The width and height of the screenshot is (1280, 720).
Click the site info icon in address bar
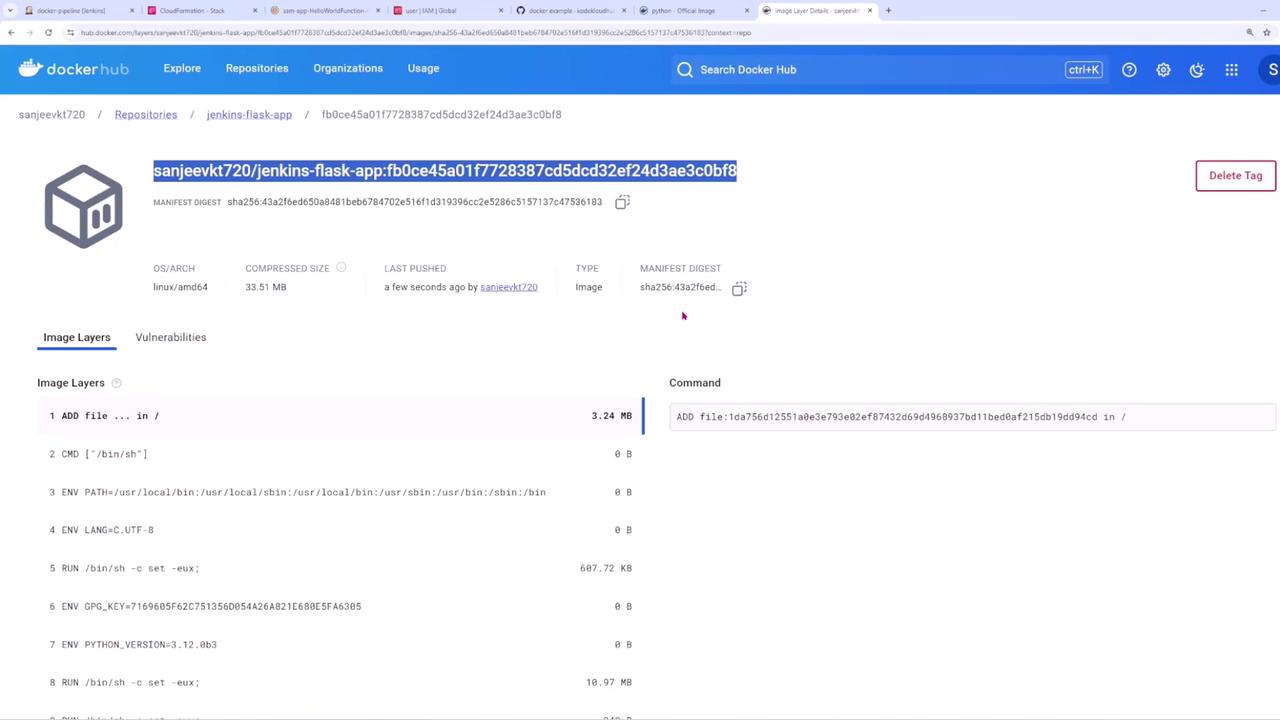pos(70,32)
